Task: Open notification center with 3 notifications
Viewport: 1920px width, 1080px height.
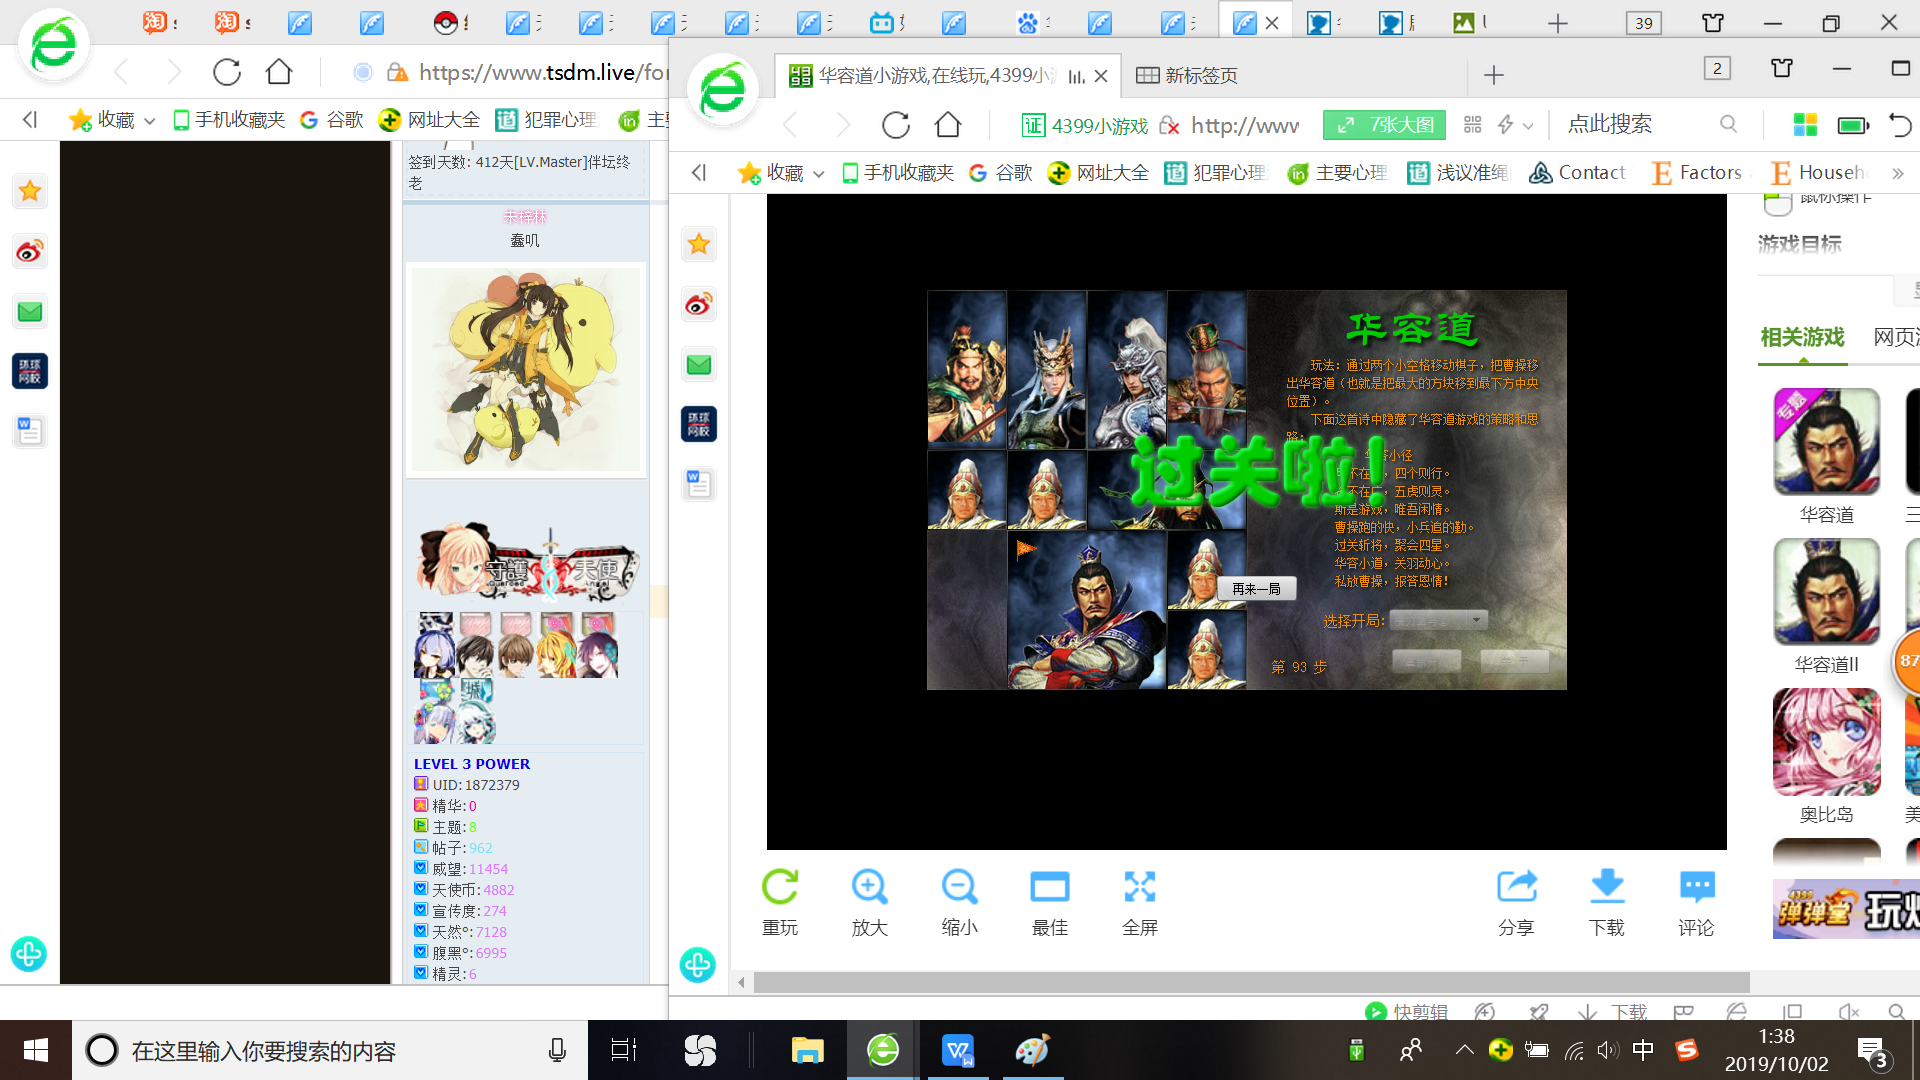Action: click(1871, 1051)
